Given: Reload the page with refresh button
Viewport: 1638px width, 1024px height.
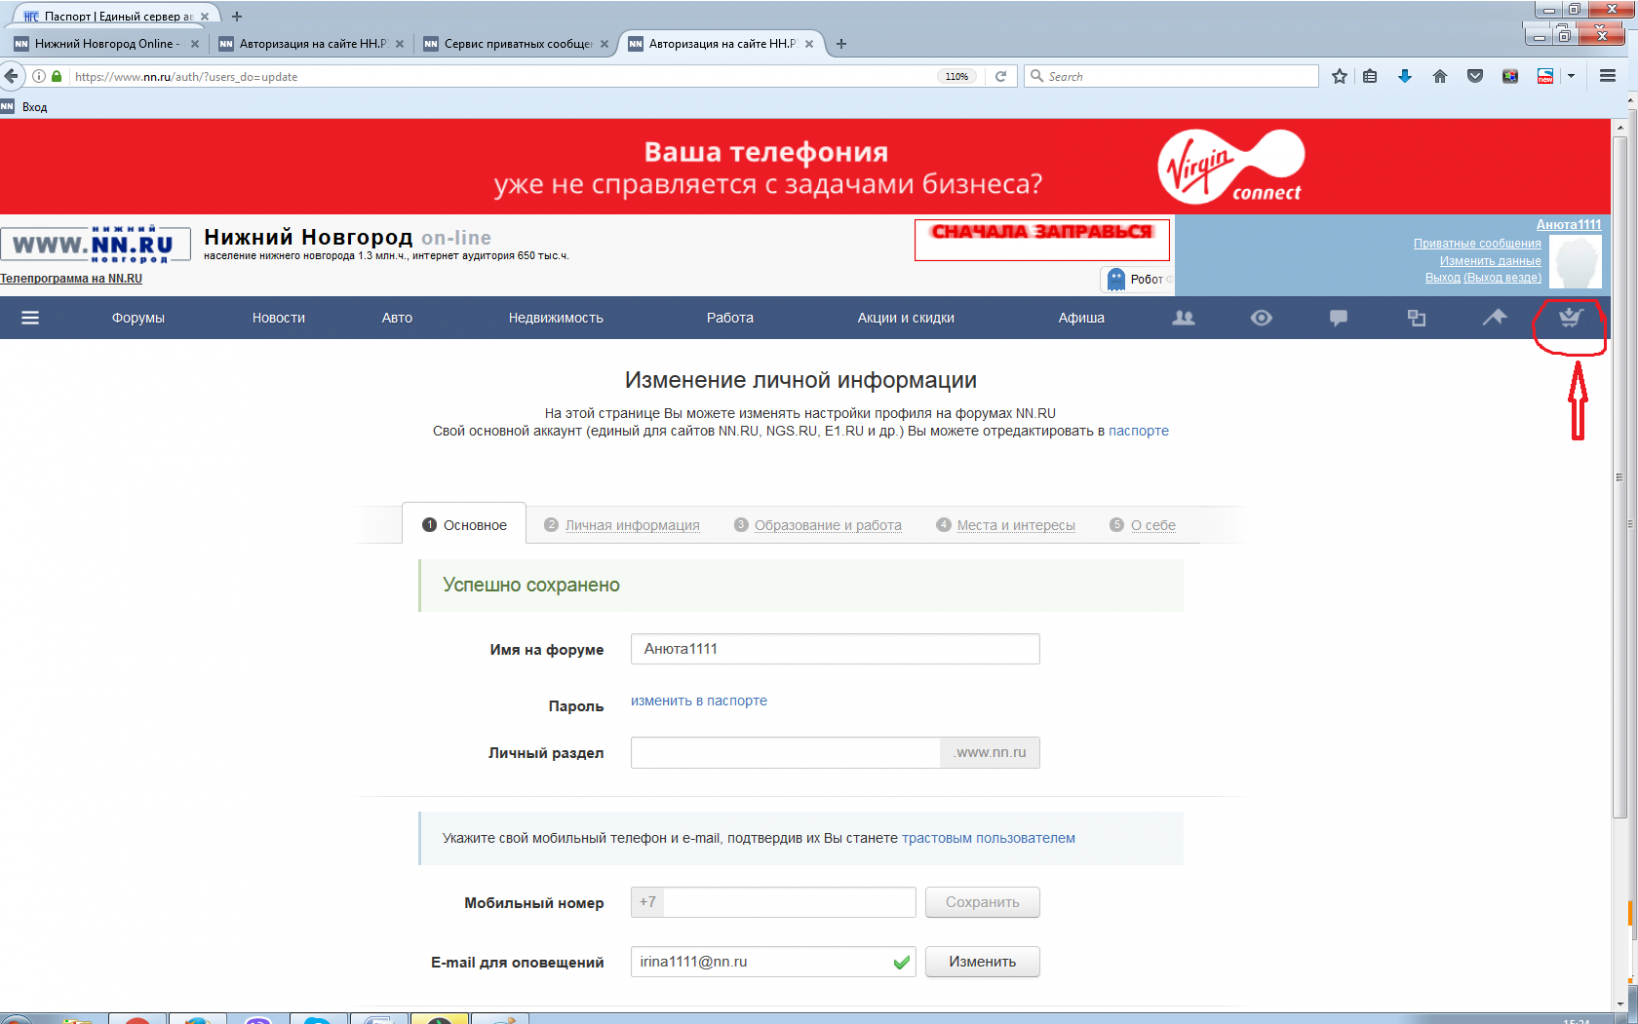Looking at the screenshot, I should pos(1000,76).
